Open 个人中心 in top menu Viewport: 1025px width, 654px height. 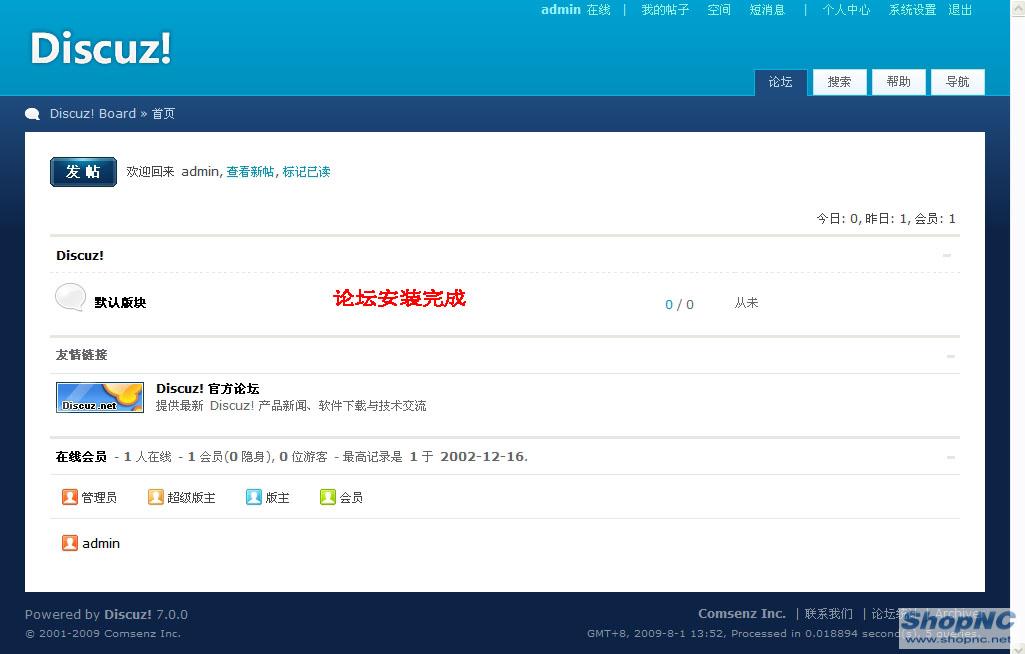[x=846, y=10]
